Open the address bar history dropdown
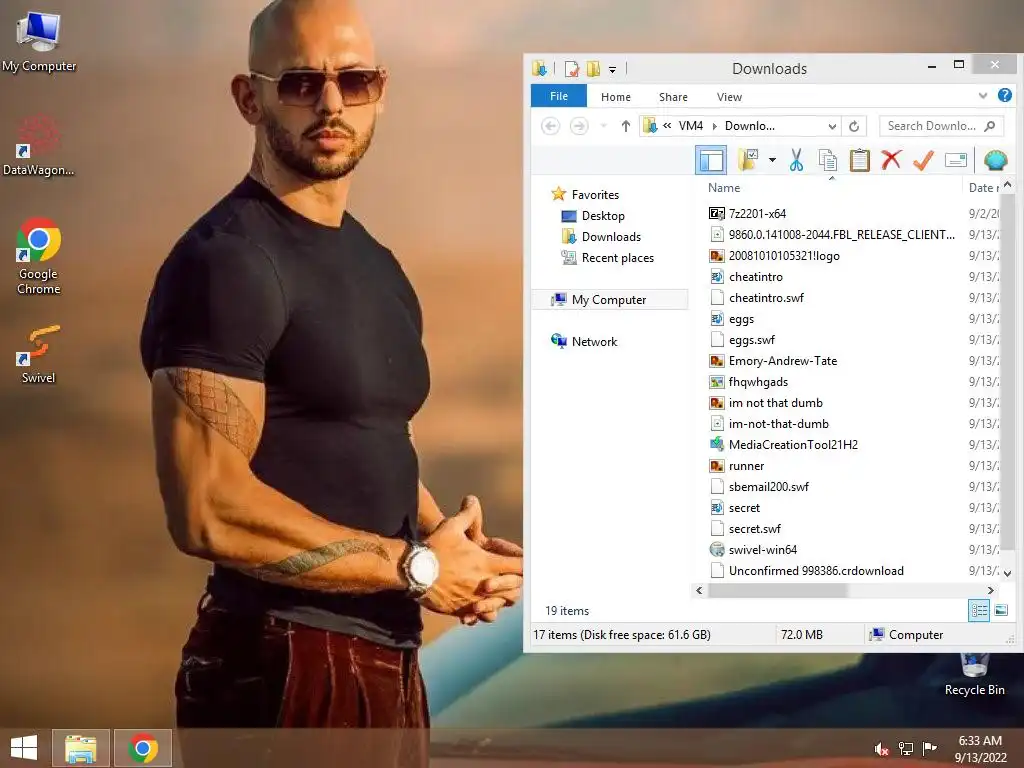The height and width of the screenshot is (768, 1024). click(832, 126)
